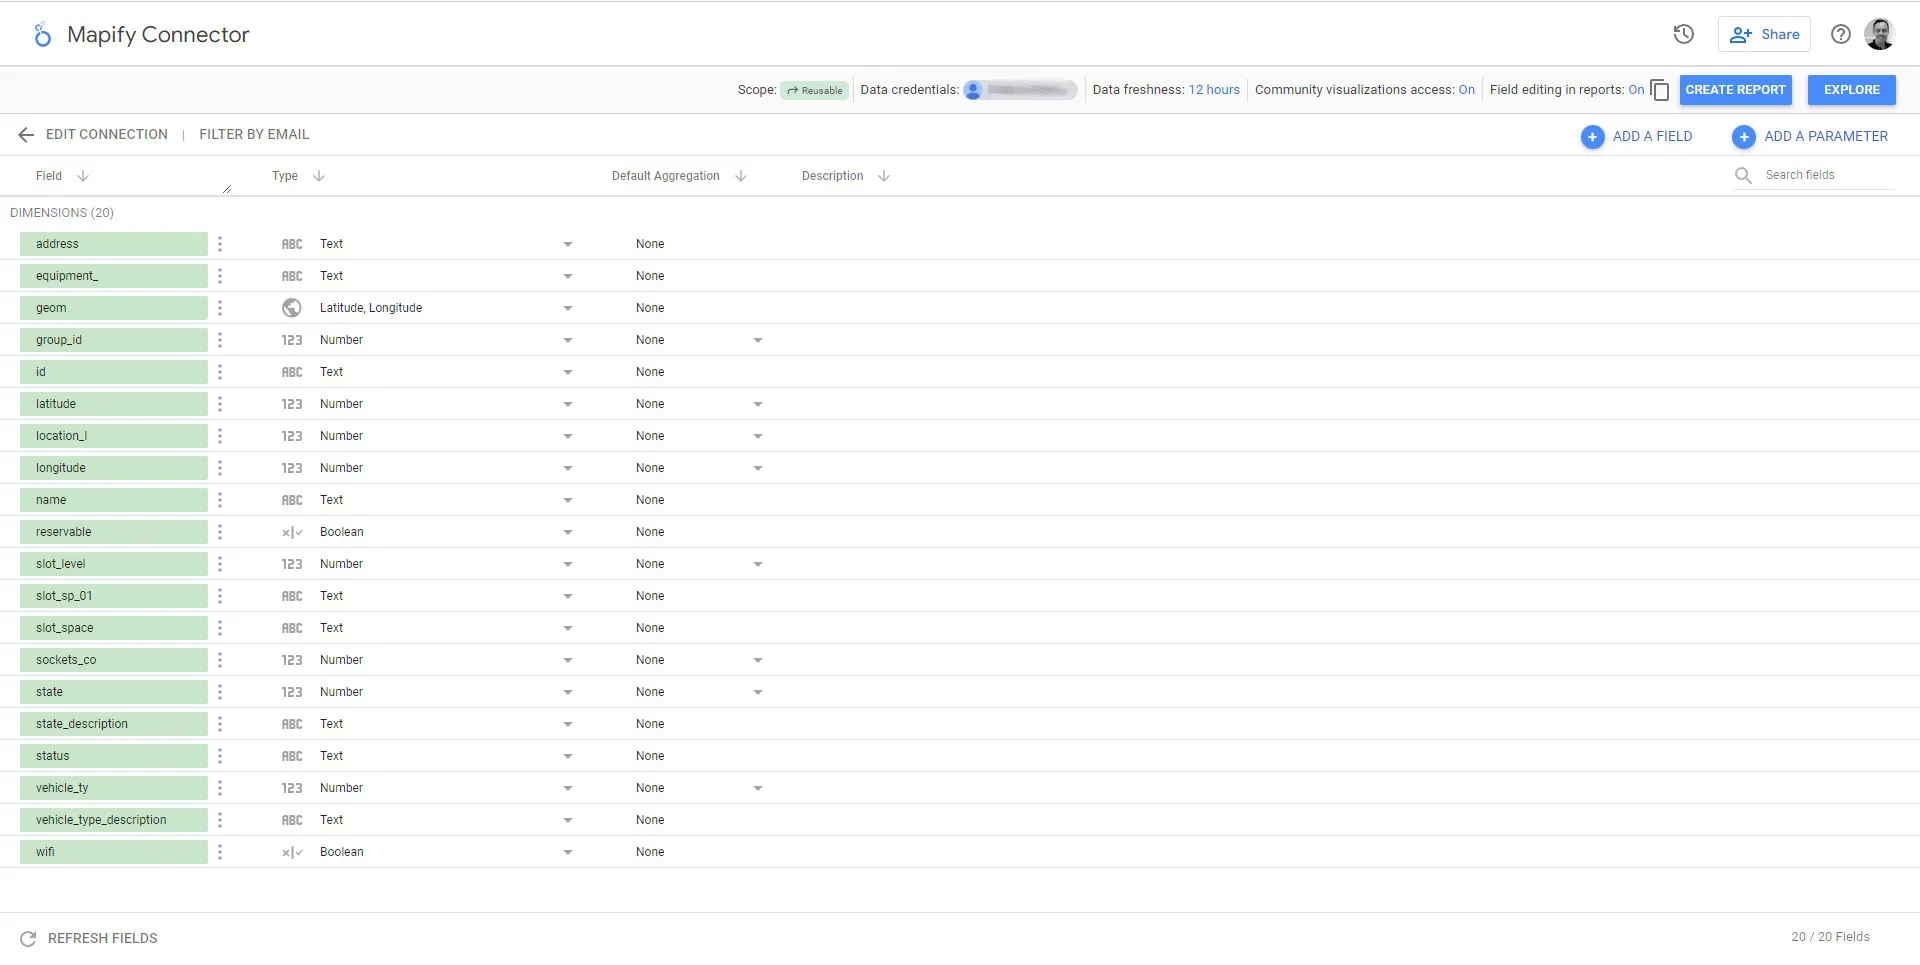Open the help question mark icon
This screenshot has width=1920, height=965.
[1841, 34]
